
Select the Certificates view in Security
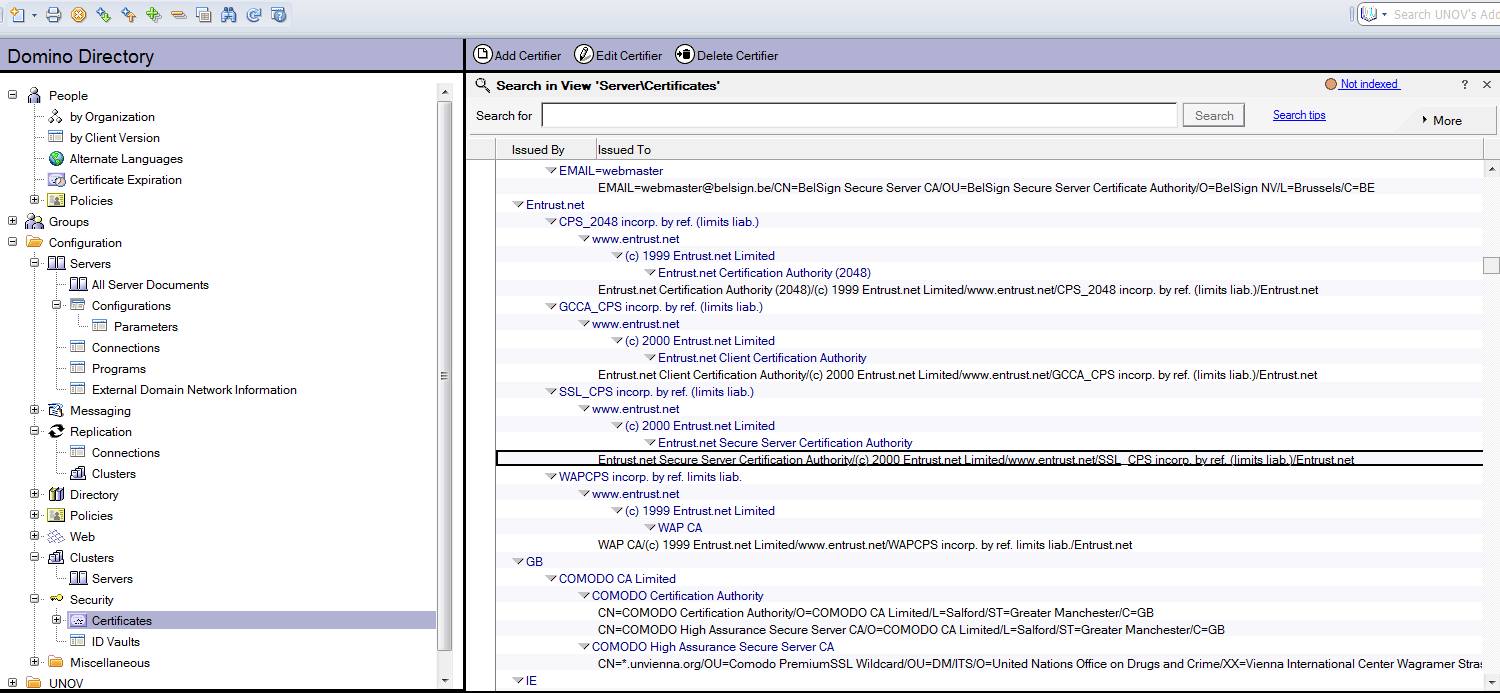(121, 620)
